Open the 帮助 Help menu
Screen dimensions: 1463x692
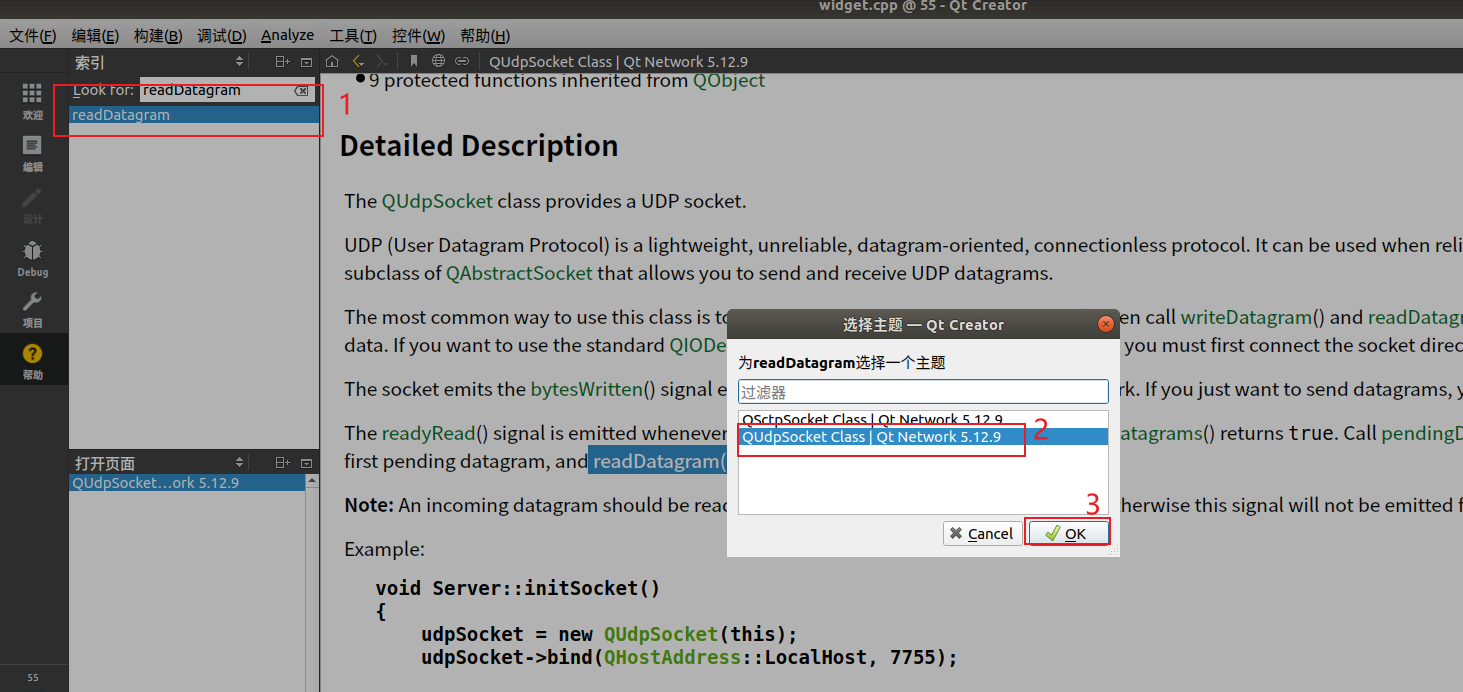485,35
